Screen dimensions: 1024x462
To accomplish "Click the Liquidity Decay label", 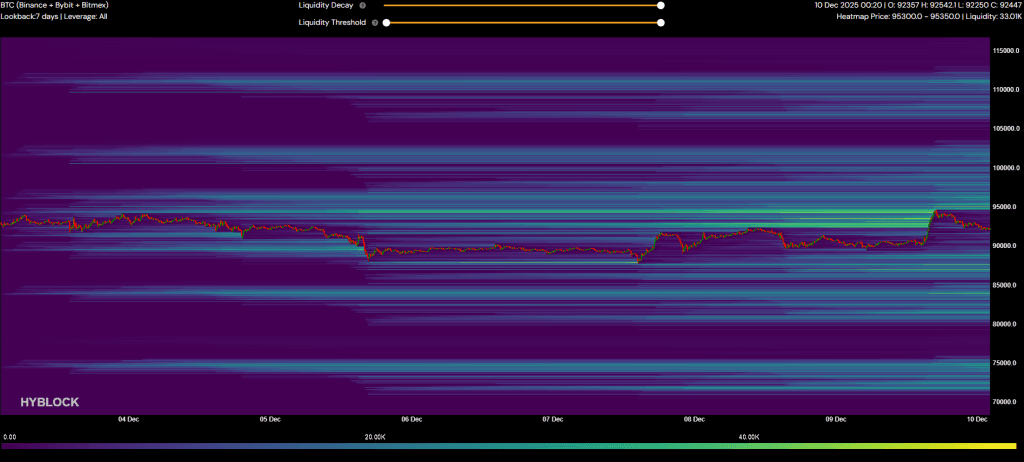I will tap(326, 5).
